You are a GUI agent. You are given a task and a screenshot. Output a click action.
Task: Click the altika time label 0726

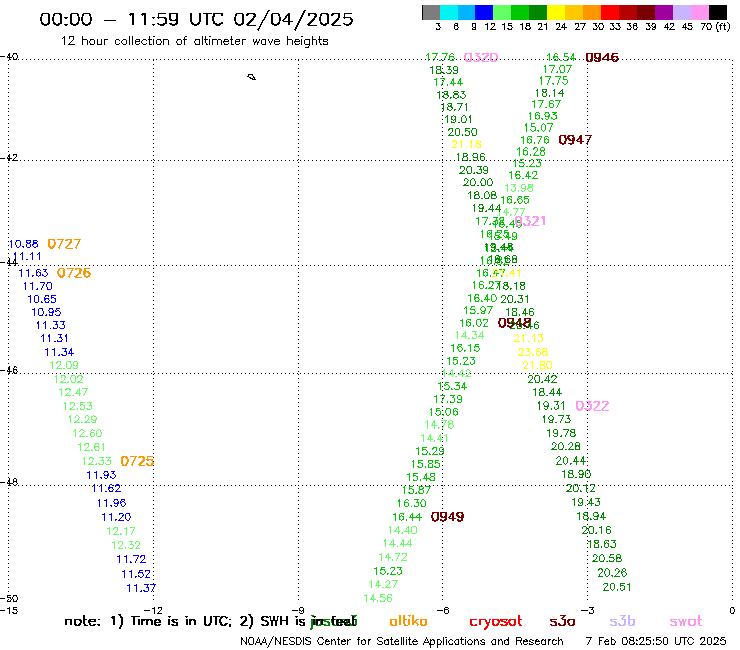(x=74, y=273)
